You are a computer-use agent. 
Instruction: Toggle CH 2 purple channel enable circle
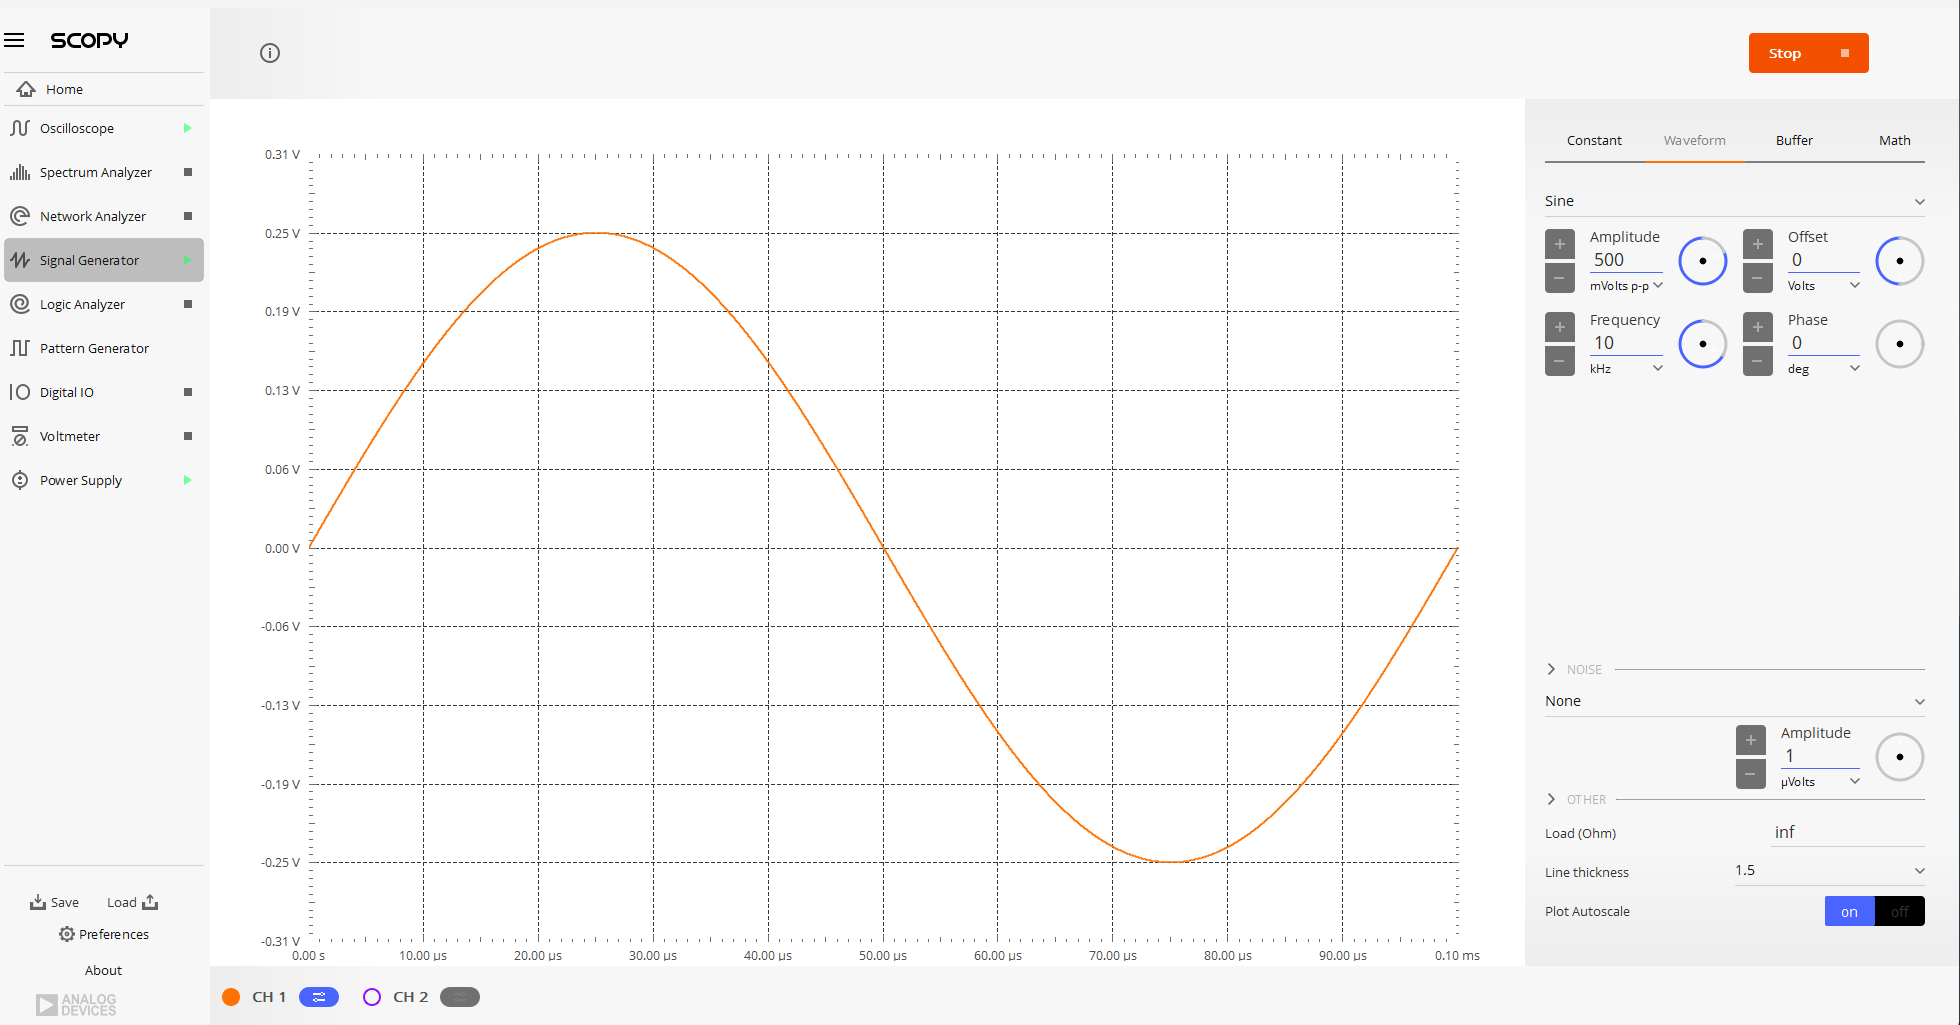(x=372, y=997)
